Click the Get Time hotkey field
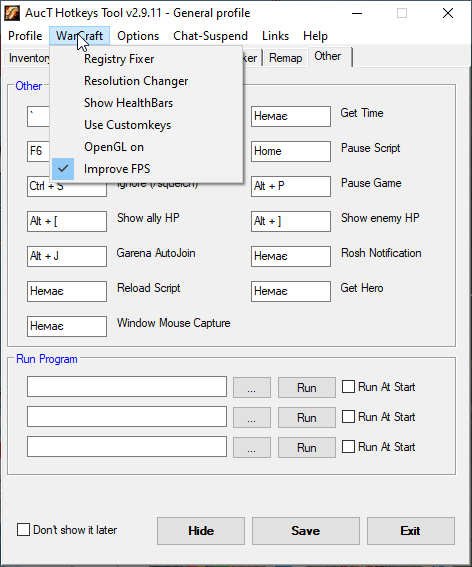This screenshot has height=567, width=472. click(x=291, y=116)
